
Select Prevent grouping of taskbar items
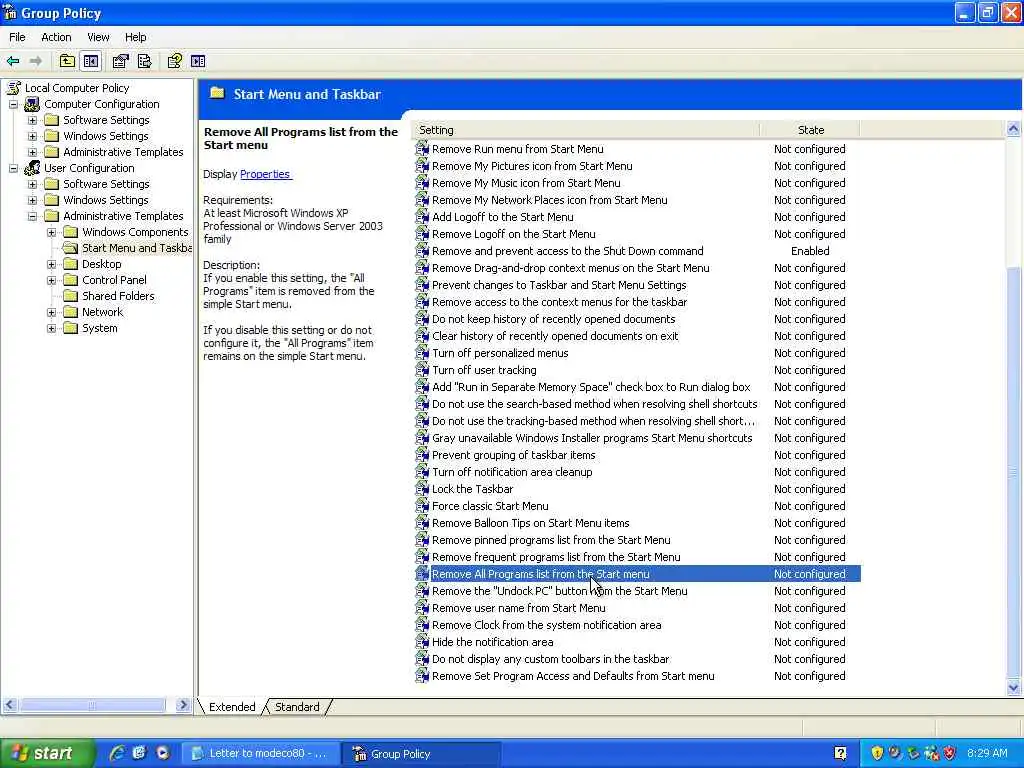click(x=513, y=455)
